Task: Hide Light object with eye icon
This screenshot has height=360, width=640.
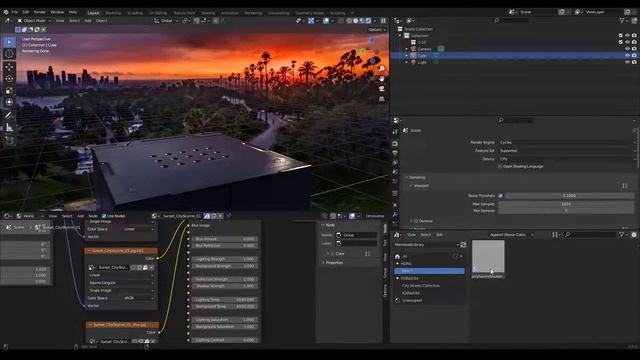Action: coord(627,62)
